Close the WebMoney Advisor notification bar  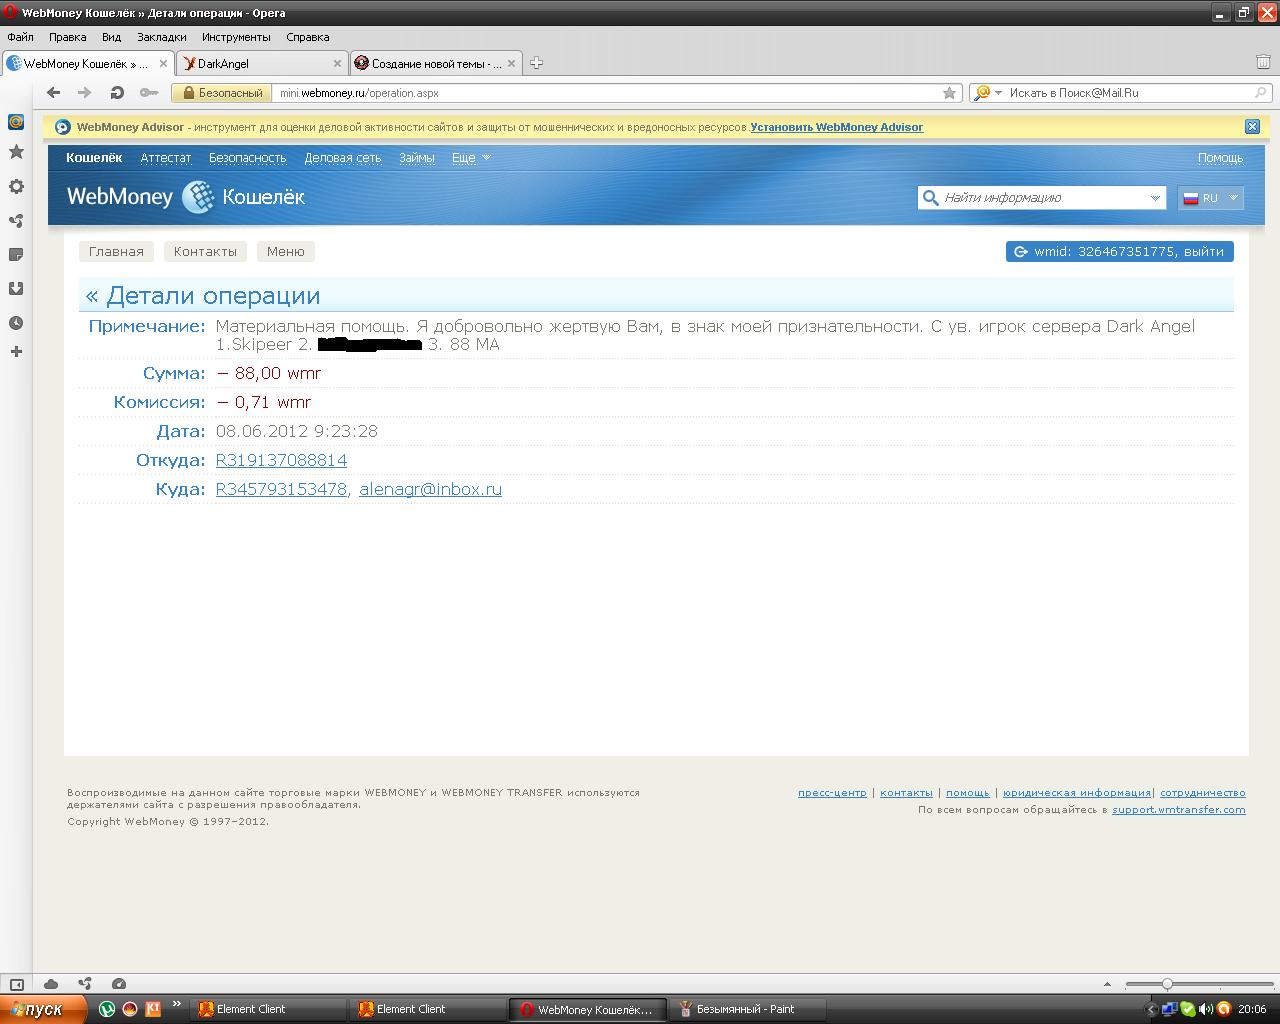pyautogui.click(x=1252, y=126)
